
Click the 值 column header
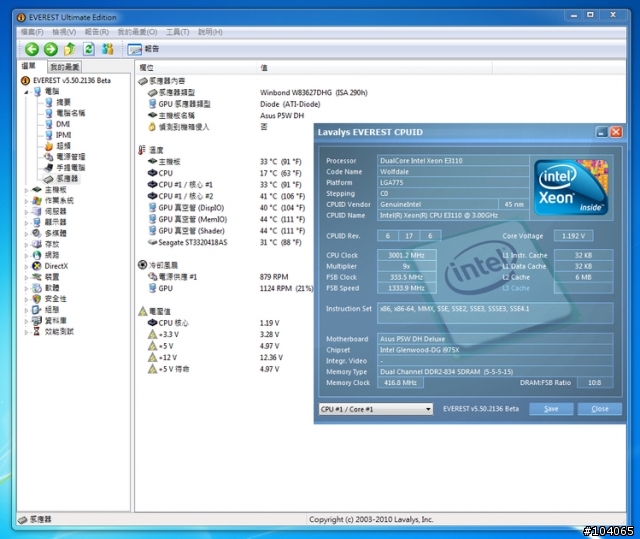point(374,68)
